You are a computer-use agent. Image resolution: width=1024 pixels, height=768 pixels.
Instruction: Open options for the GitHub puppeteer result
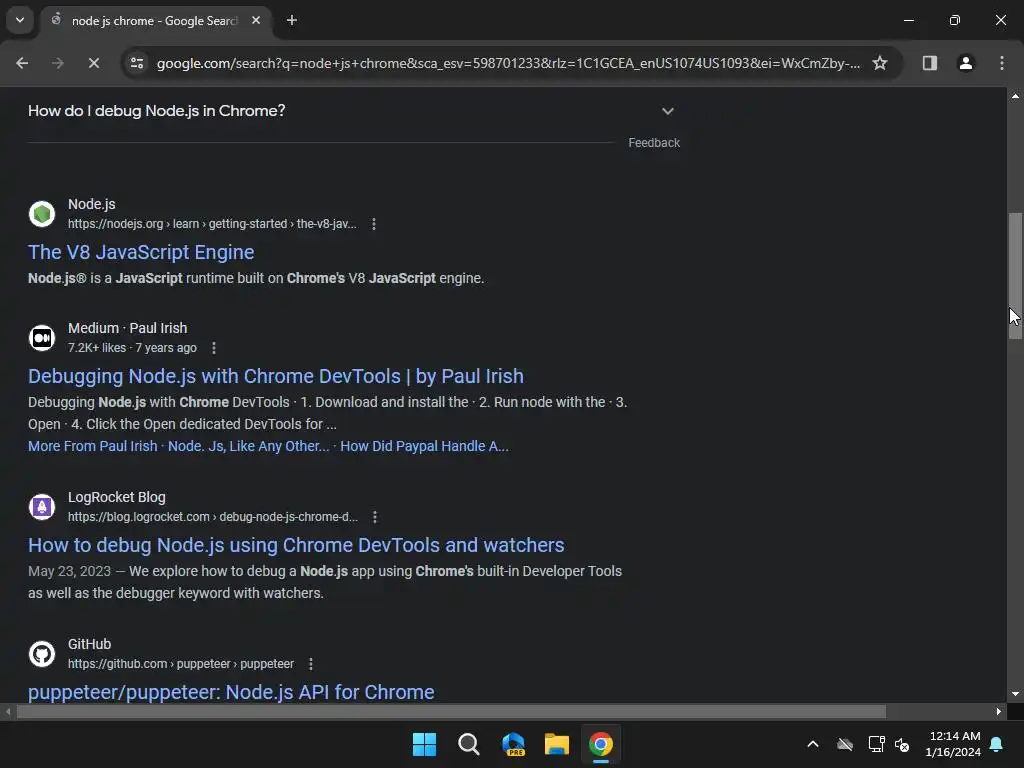point(311,664)
